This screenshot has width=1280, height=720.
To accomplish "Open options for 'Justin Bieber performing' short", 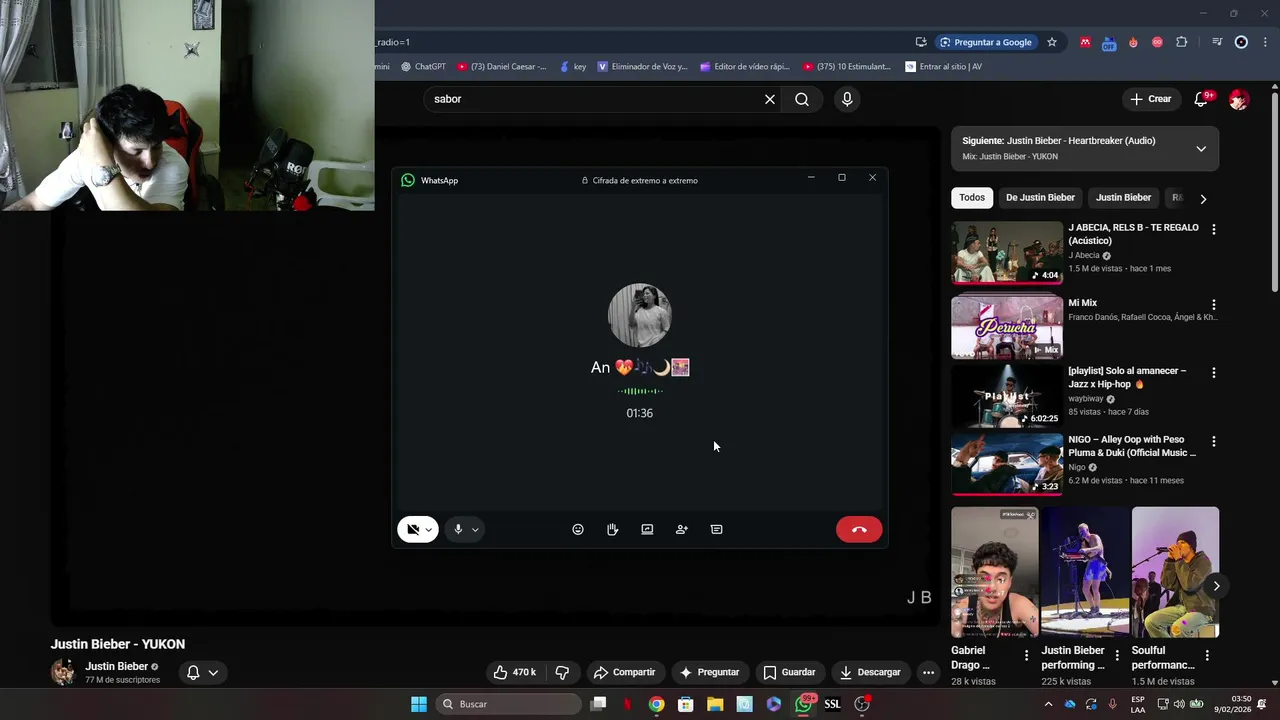I will click(1116, 656).
